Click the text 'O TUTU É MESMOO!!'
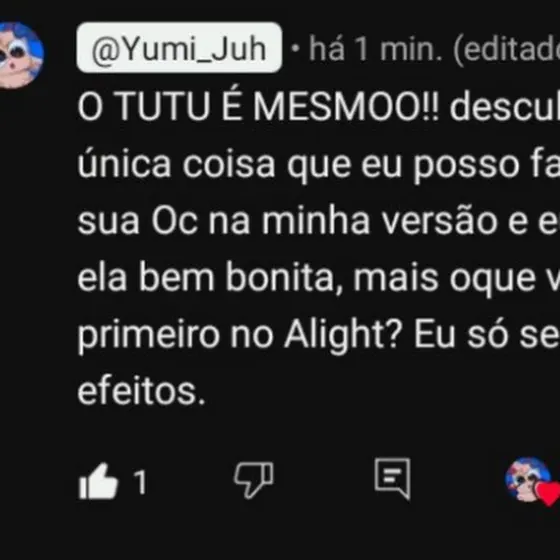This screenshot has width=560, height=560. click(258, 107)
